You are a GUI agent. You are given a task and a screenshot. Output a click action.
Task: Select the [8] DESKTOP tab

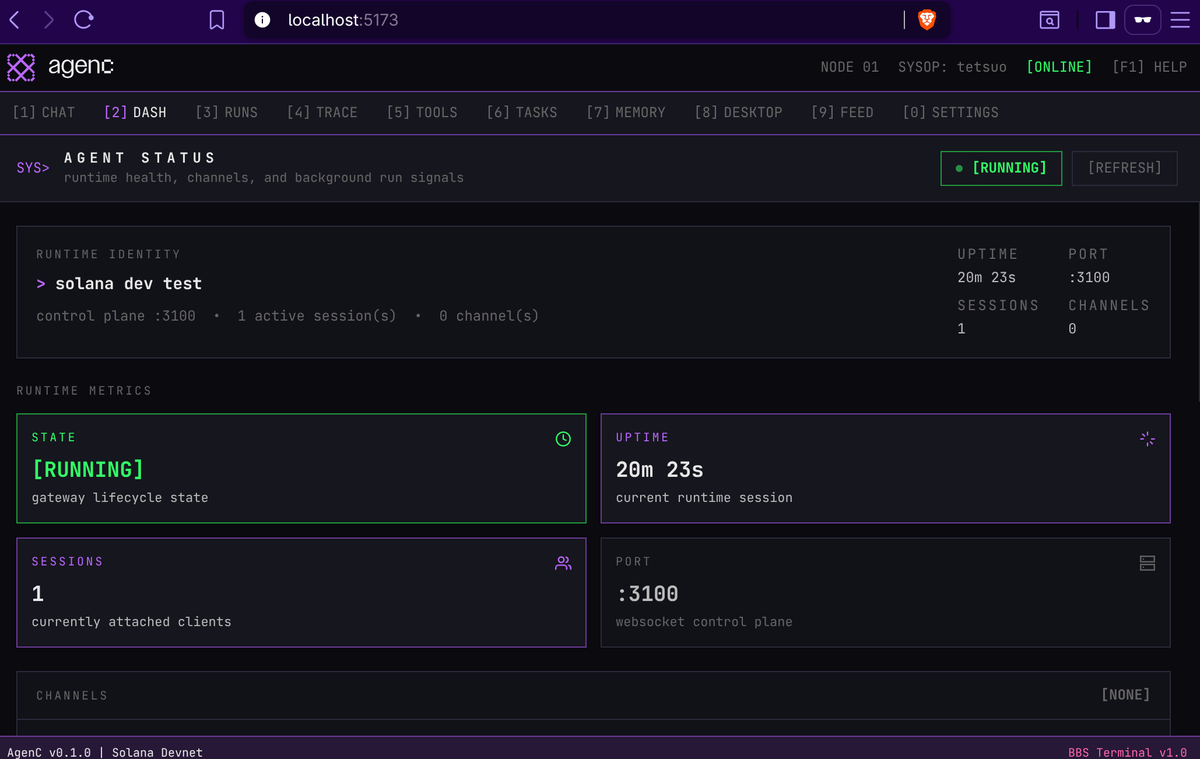coord(739,112)
